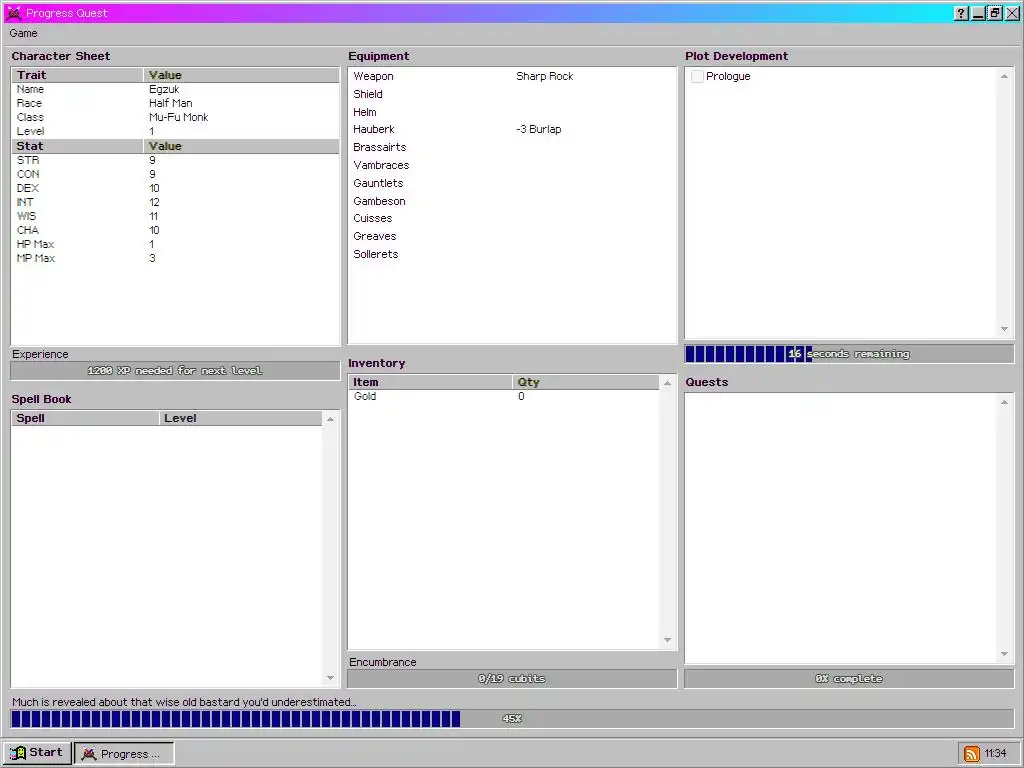Click the current task status message text
This screenshot has height=768, width=1024.
pyautogui.click(x=184, y=702)
